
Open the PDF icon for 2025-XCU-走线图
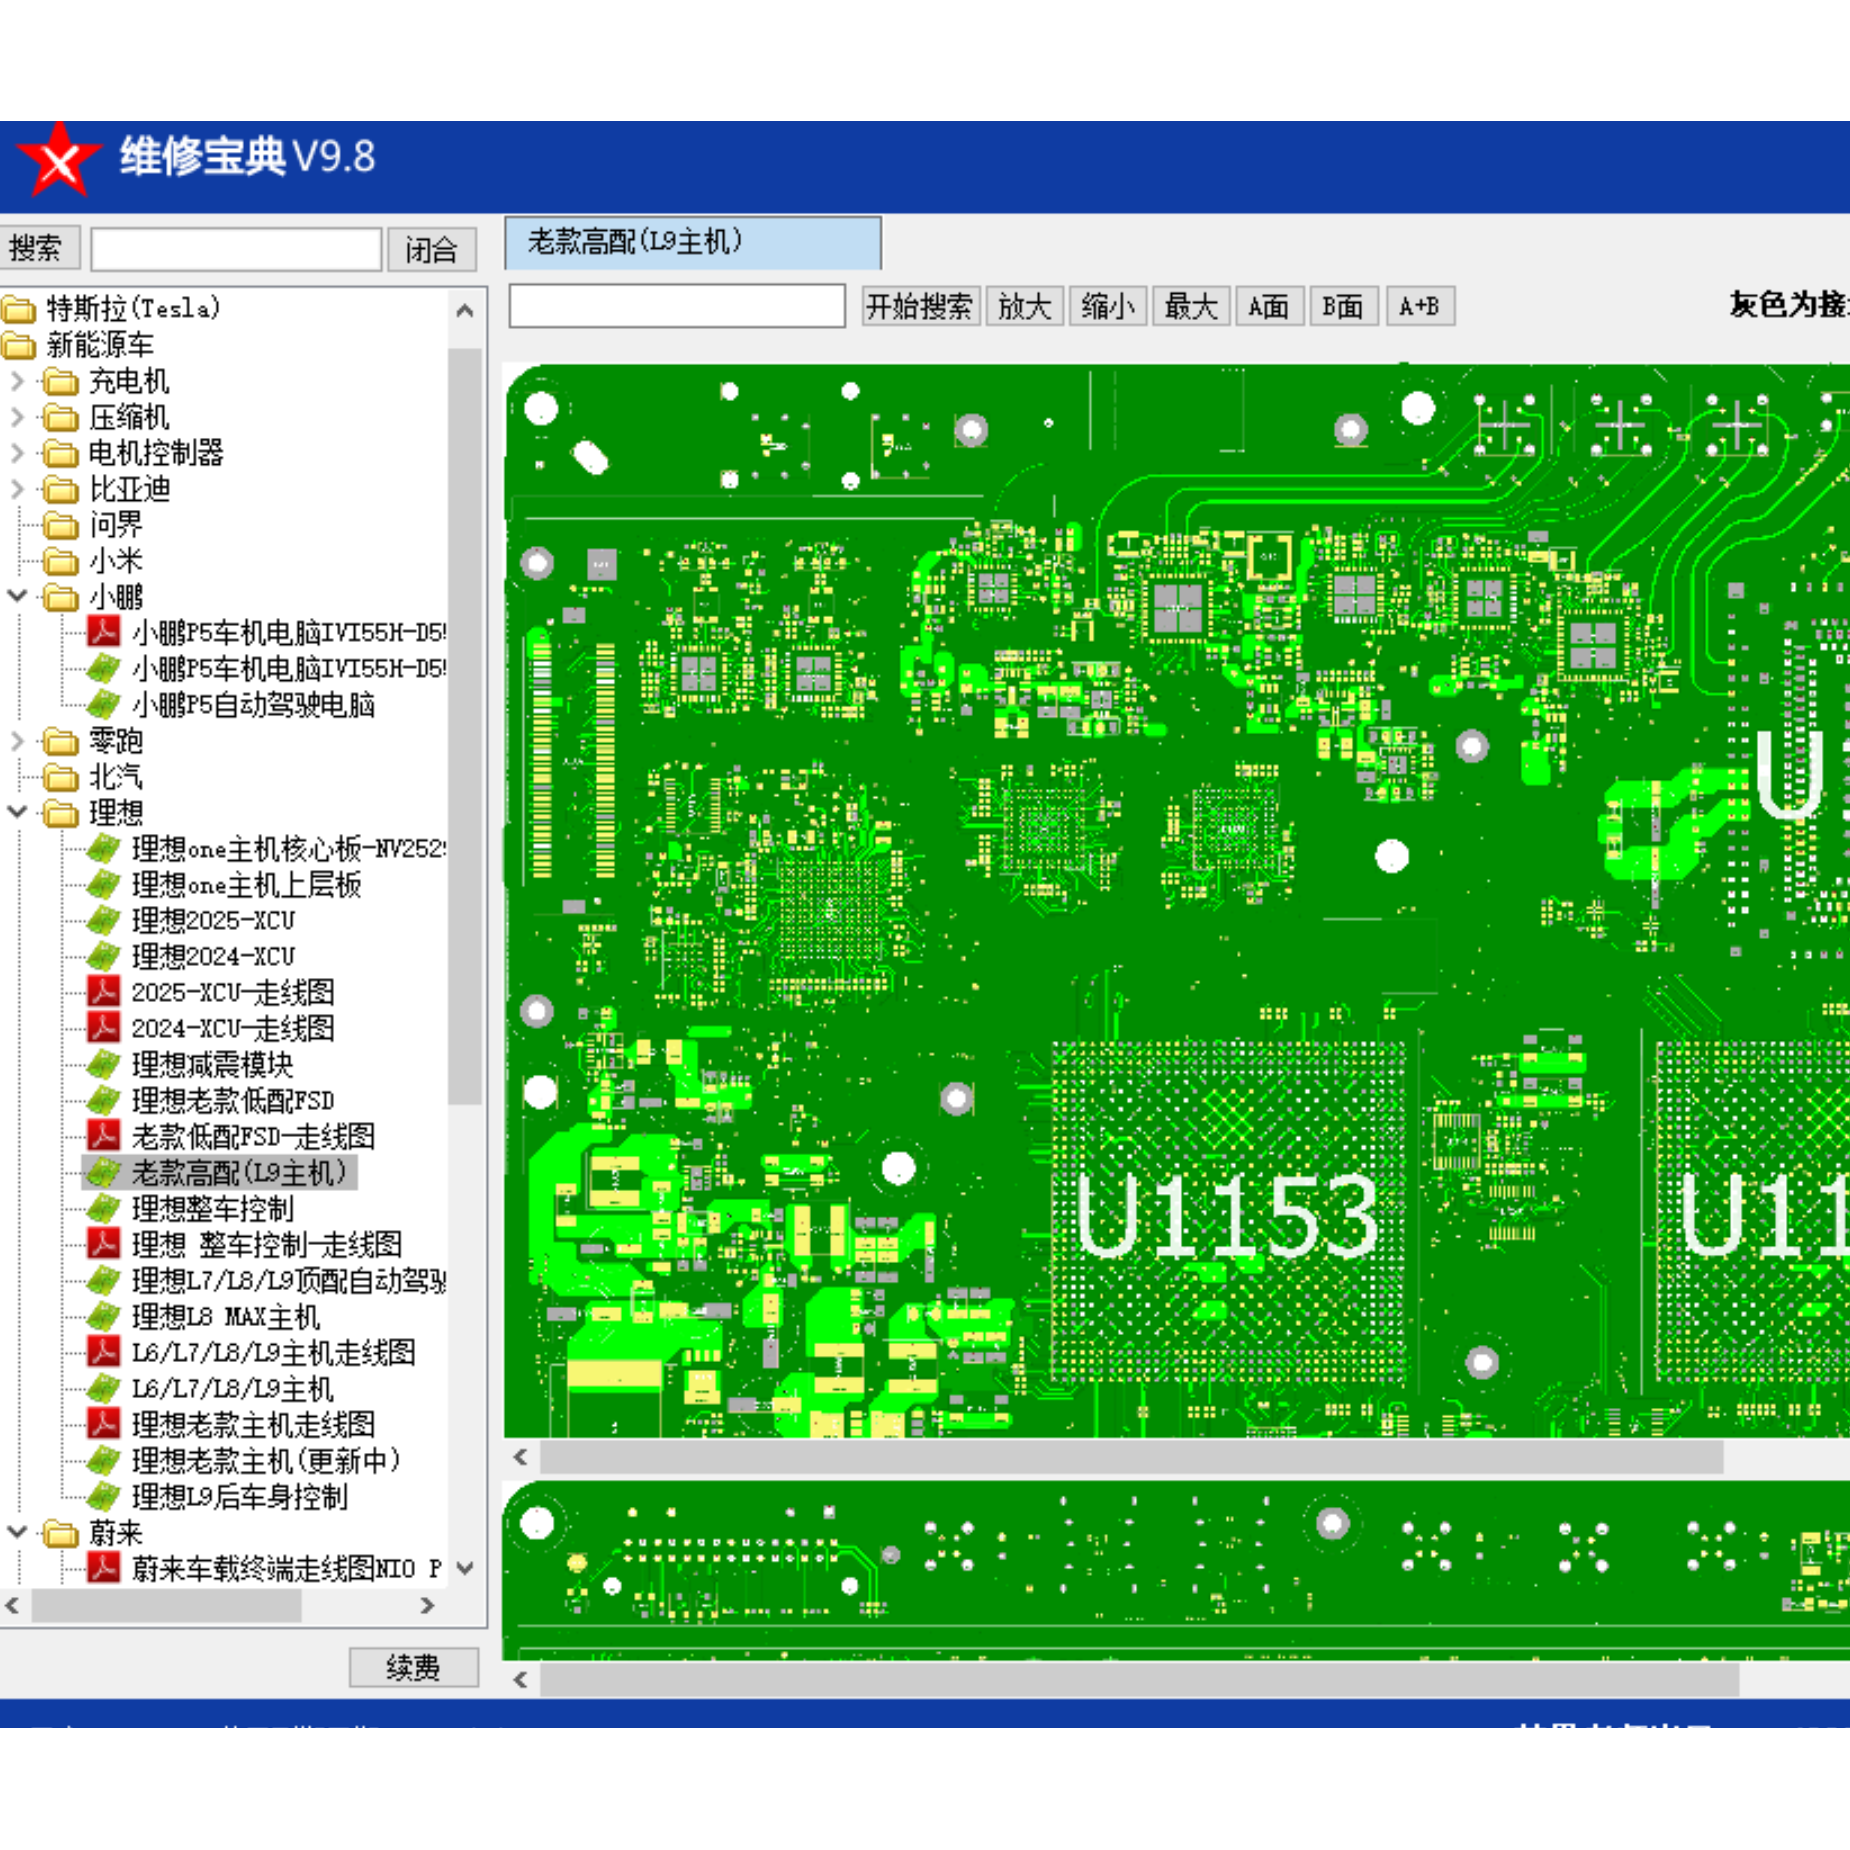click(103, 992)
